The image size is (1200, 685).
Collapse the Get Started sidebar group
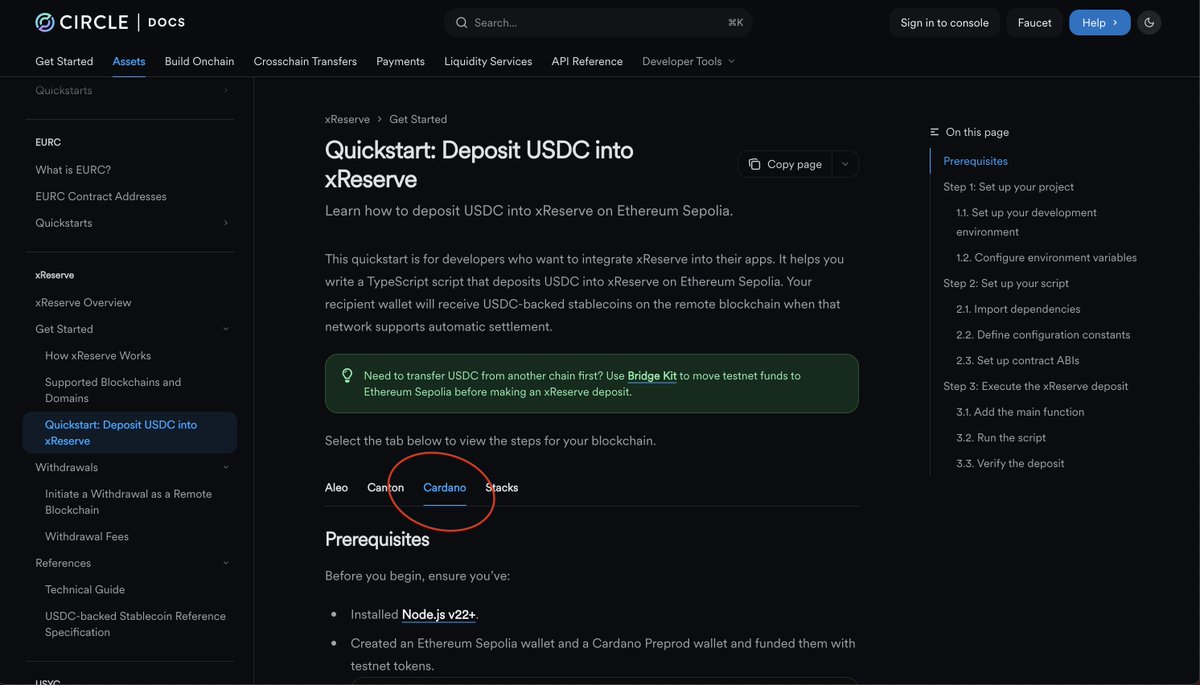[225, 329]
